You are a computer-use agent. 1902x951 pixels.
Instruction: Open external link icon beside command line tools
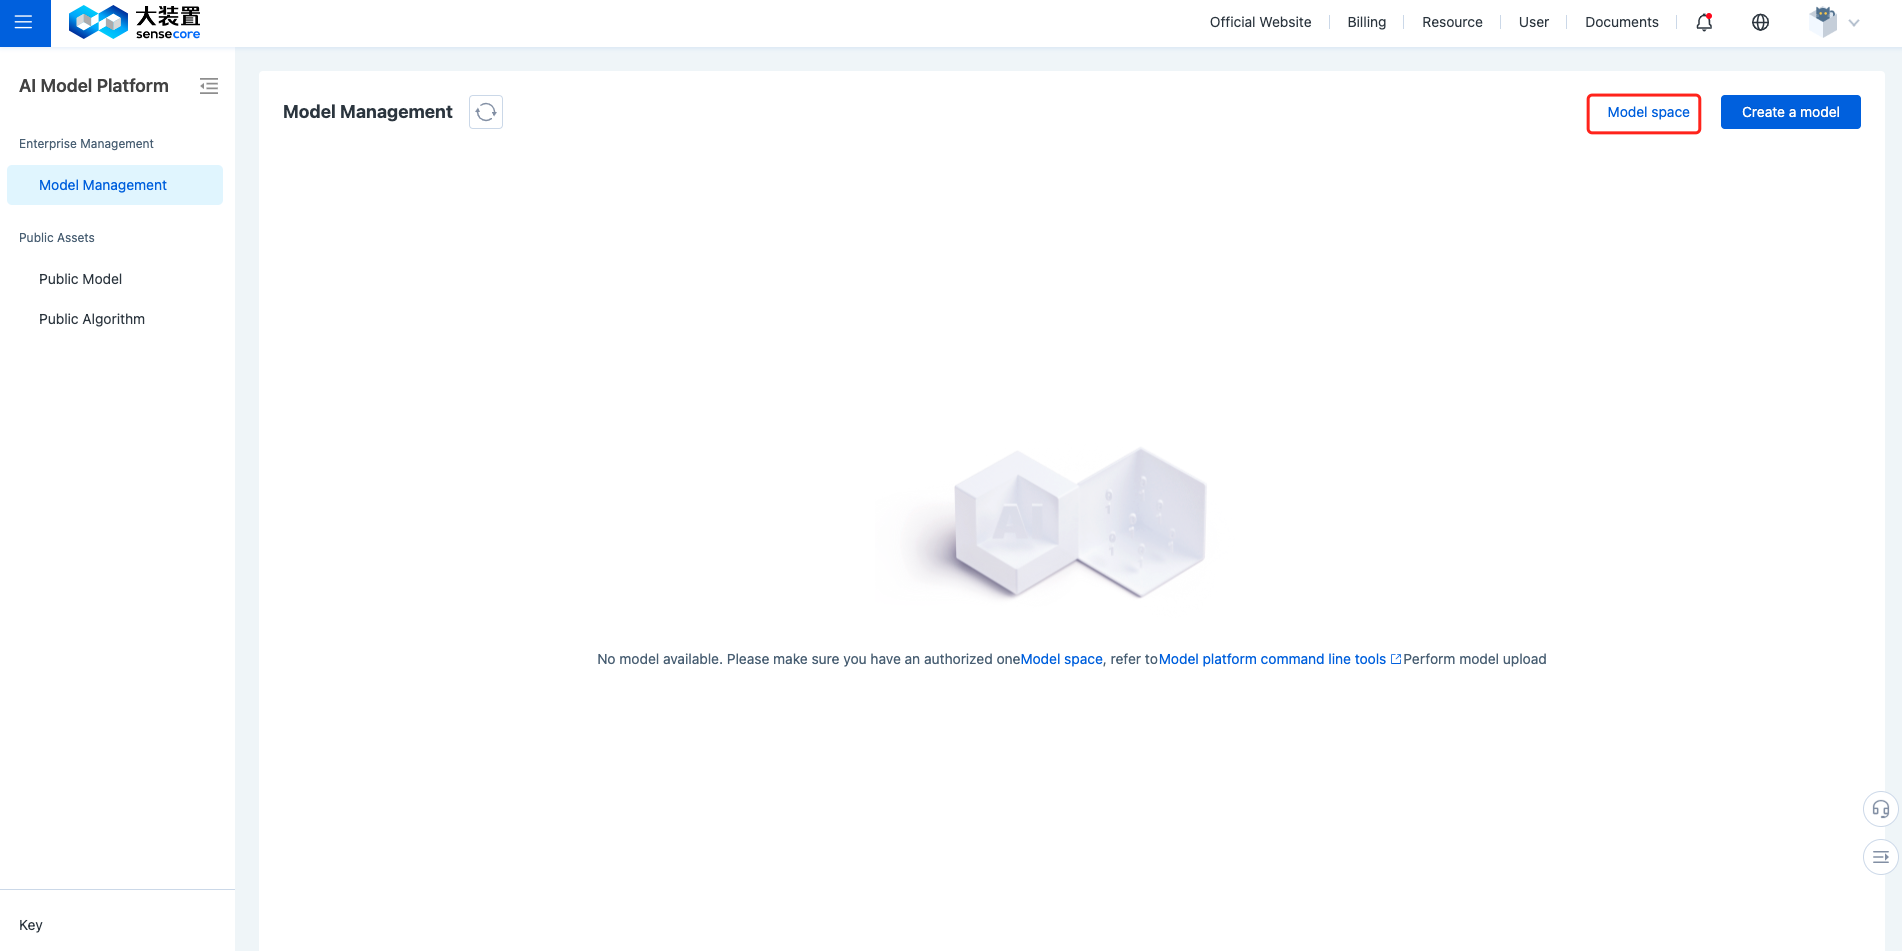1396,659
